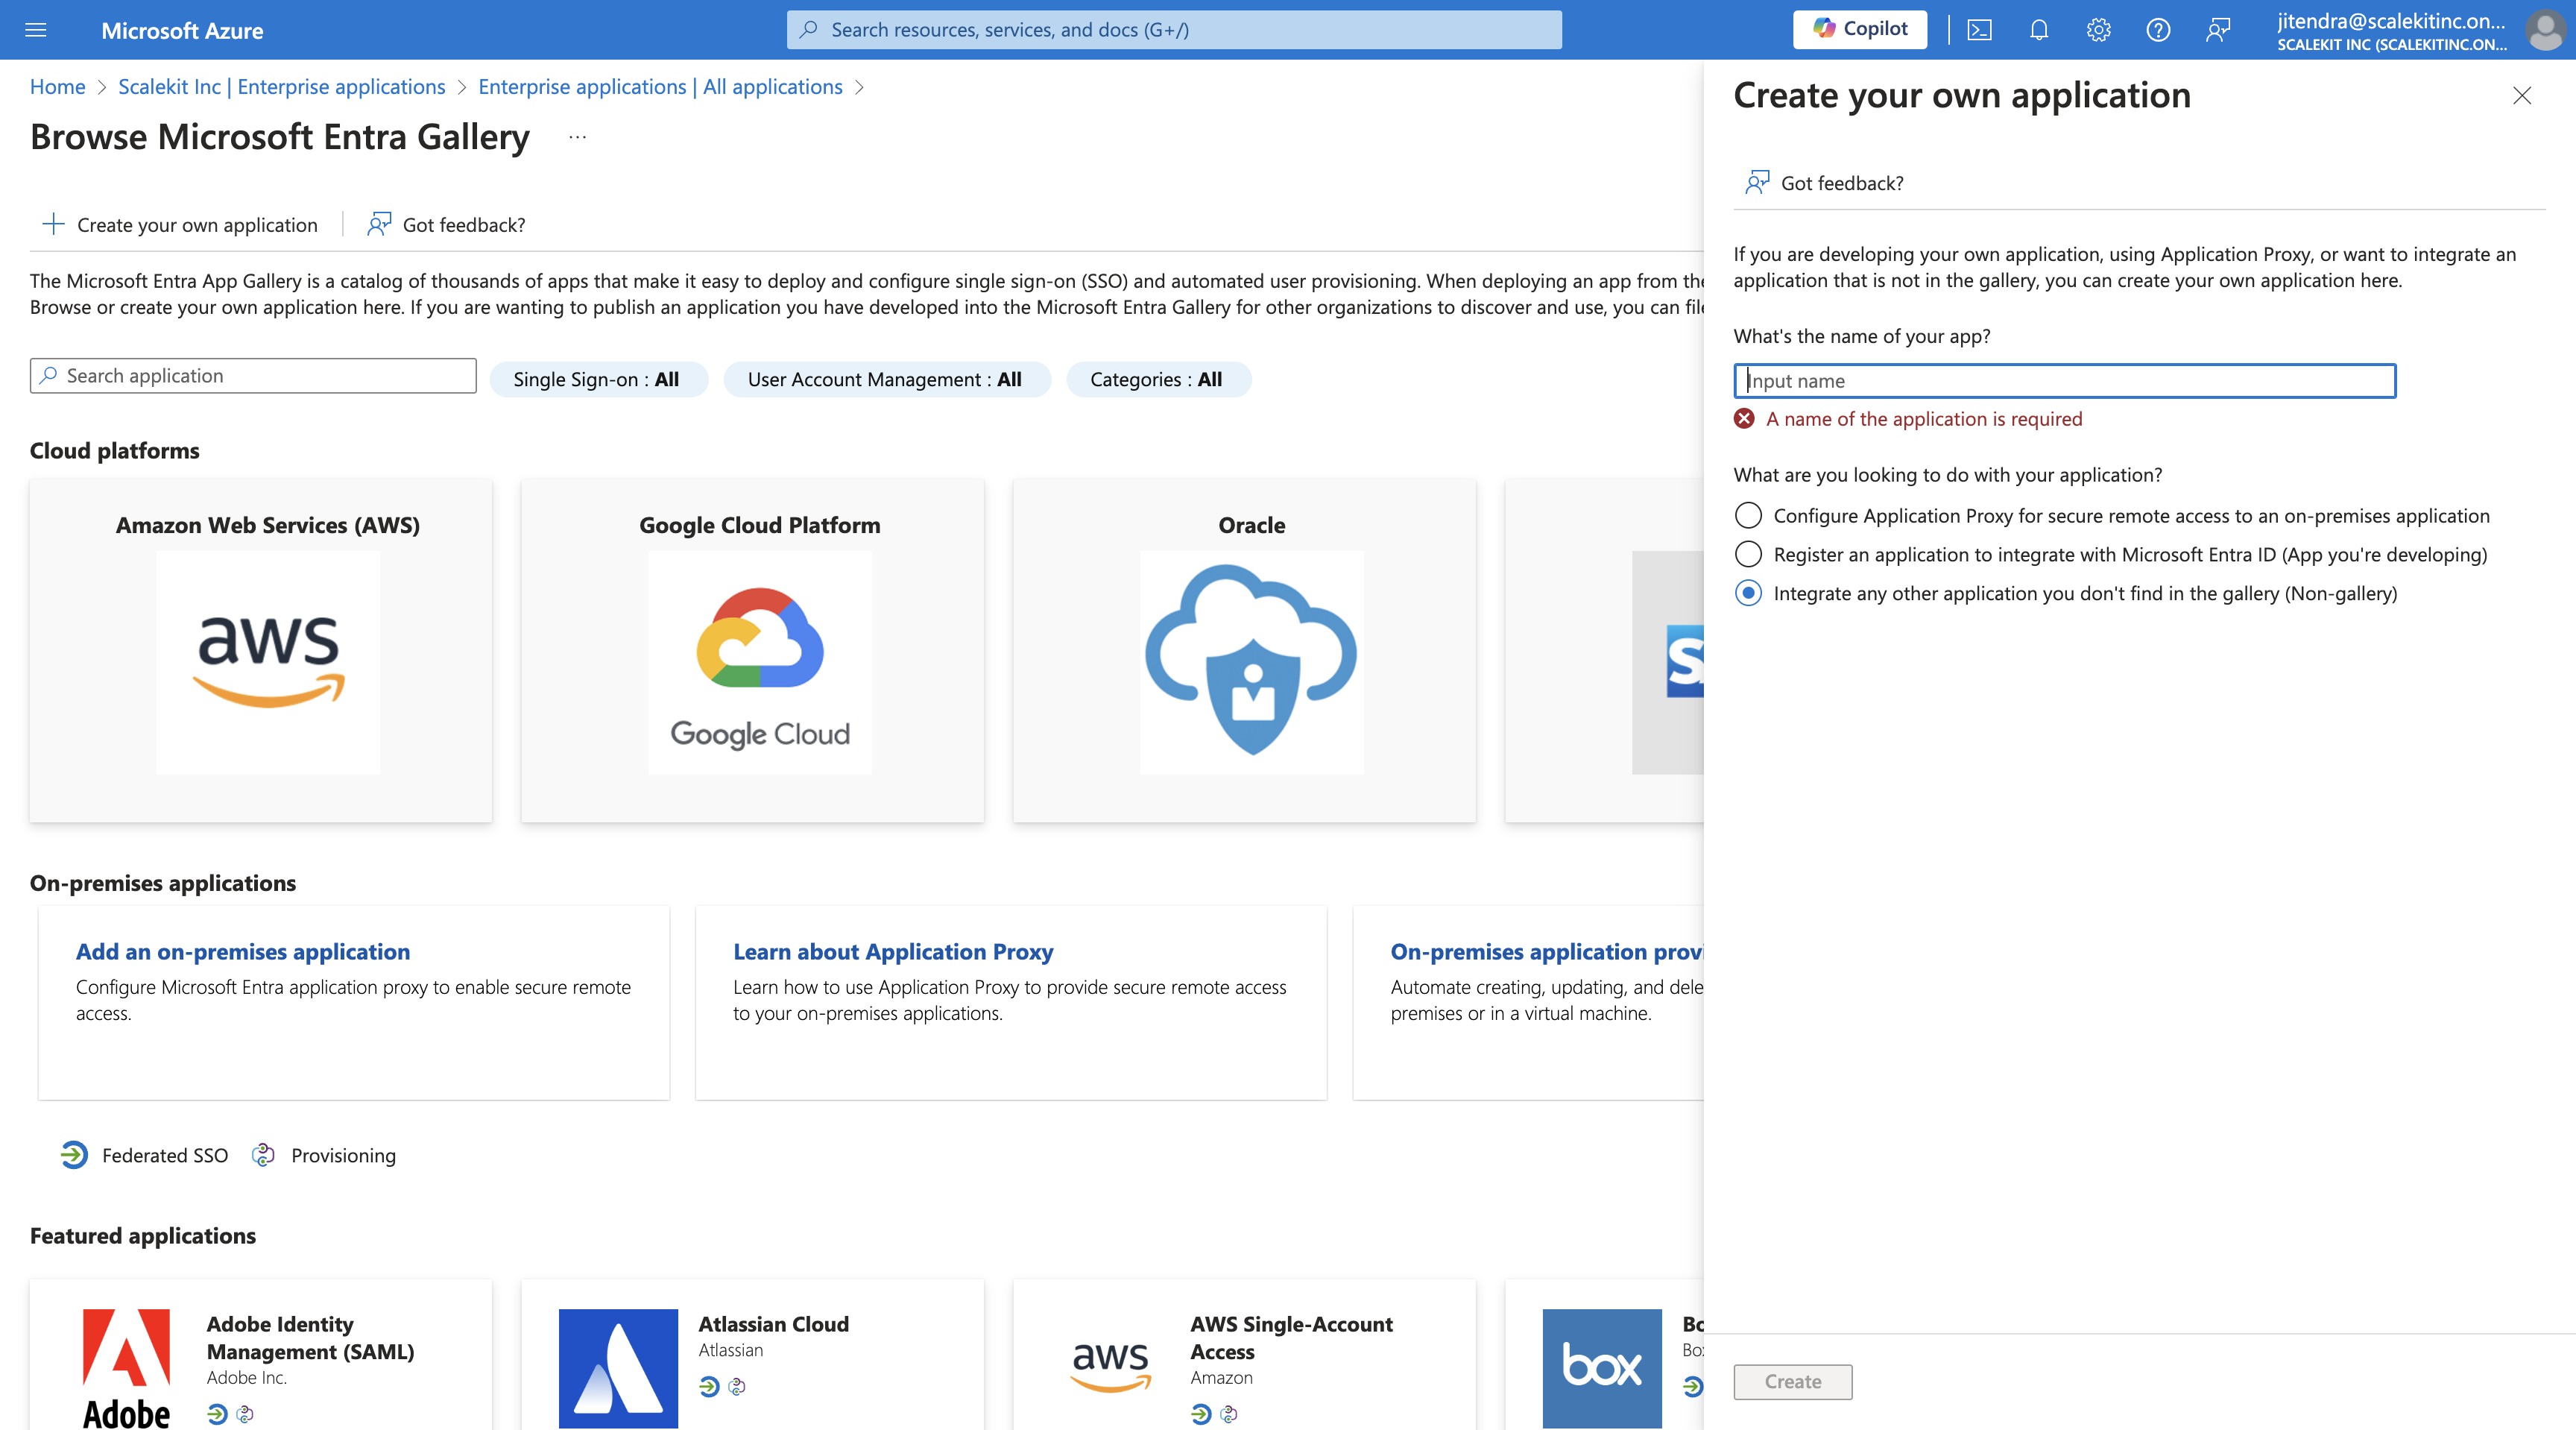The height and width of the screenshot is (1430, 2576).
Task: Click the red error icon under name field
Action: [1744, 418]
